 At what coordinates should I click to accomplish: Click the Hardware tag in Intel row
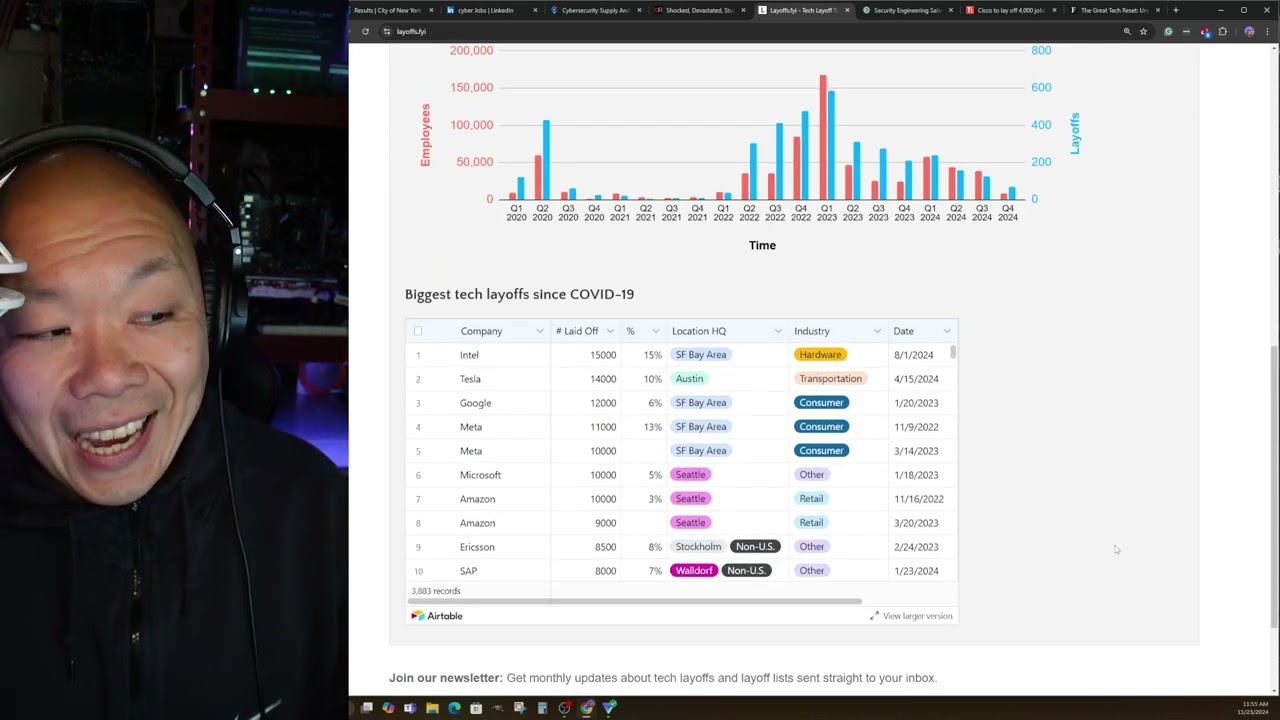click(x=820, y=355)
